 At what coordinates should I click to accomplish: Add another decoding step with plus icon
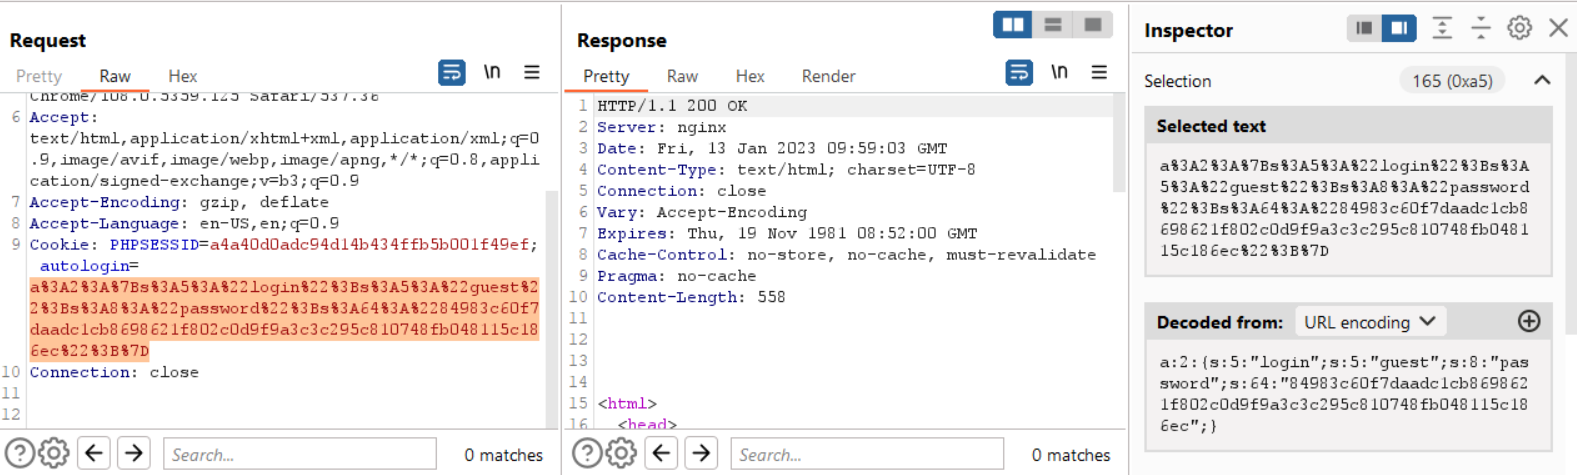click(1529, 321)
